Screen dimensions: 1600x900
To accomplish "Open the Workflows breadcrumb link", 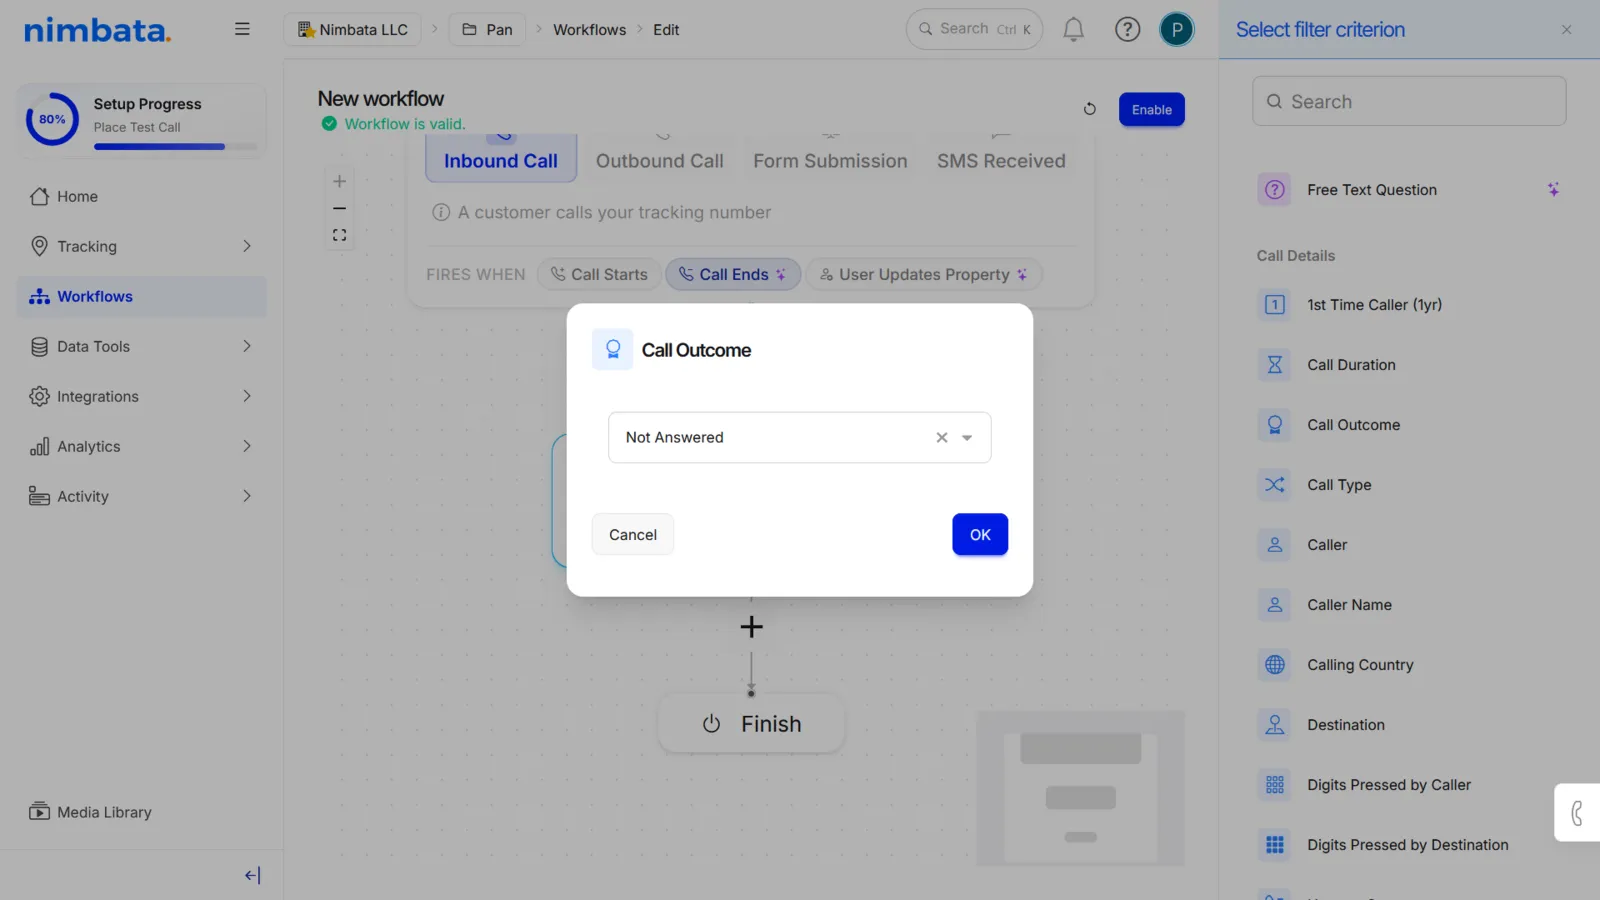I will tap(590, 29).
